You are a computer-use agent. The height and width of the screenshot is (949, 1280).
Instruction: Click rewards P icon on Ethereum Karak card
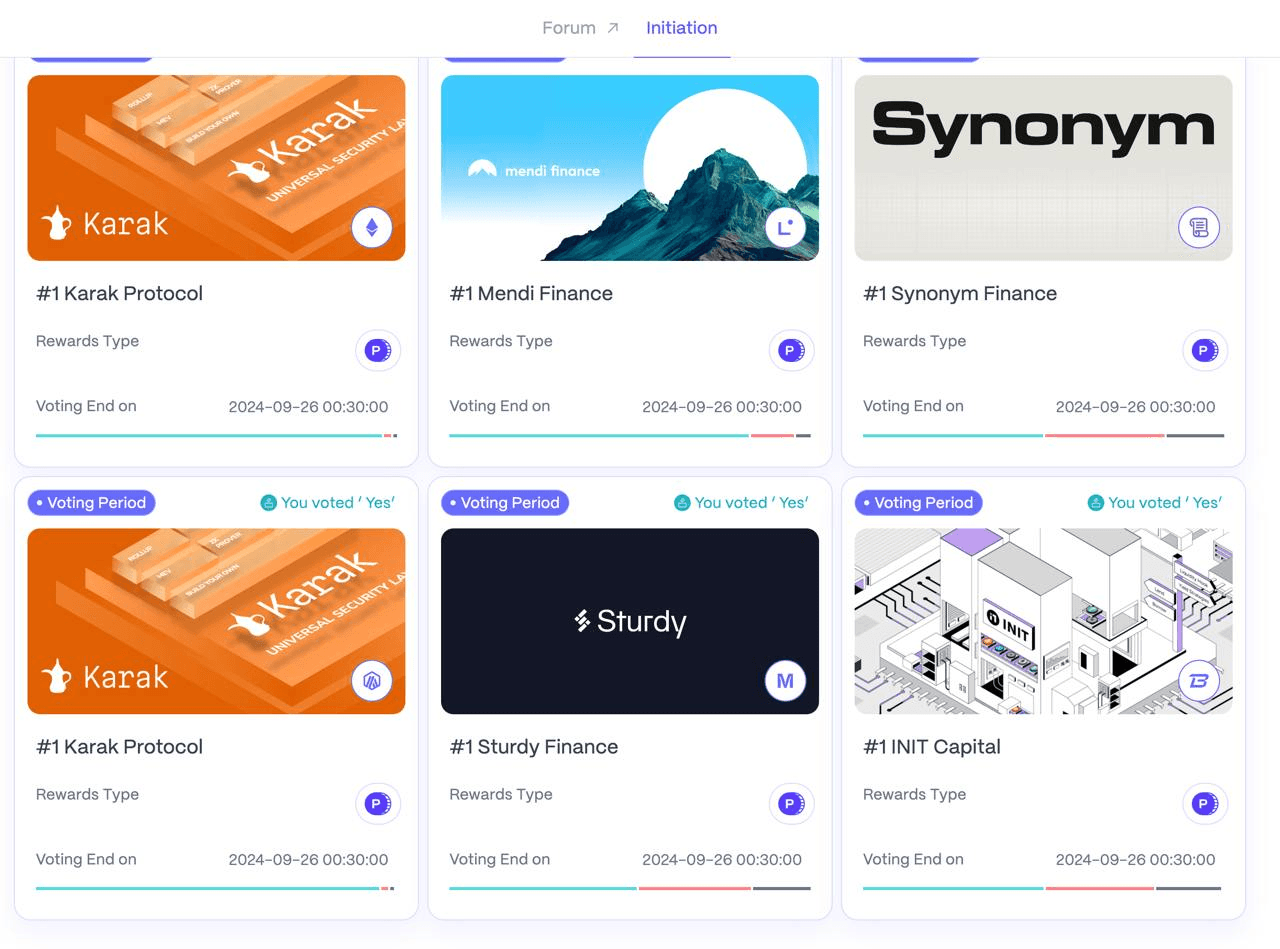378,351
